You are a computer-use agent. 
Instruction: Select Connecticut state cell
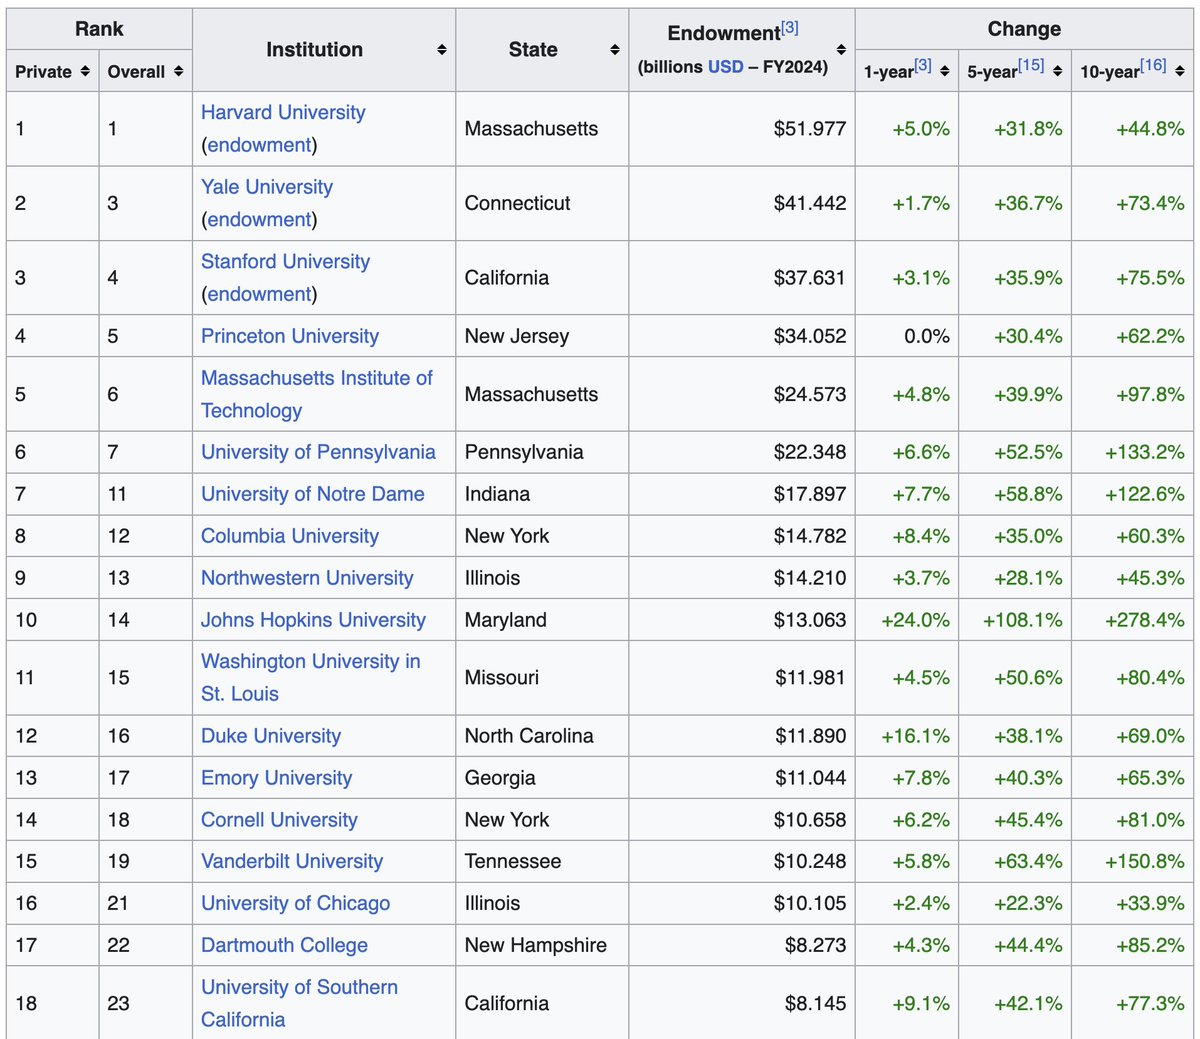pyautogui.click(x=542, y=203)
